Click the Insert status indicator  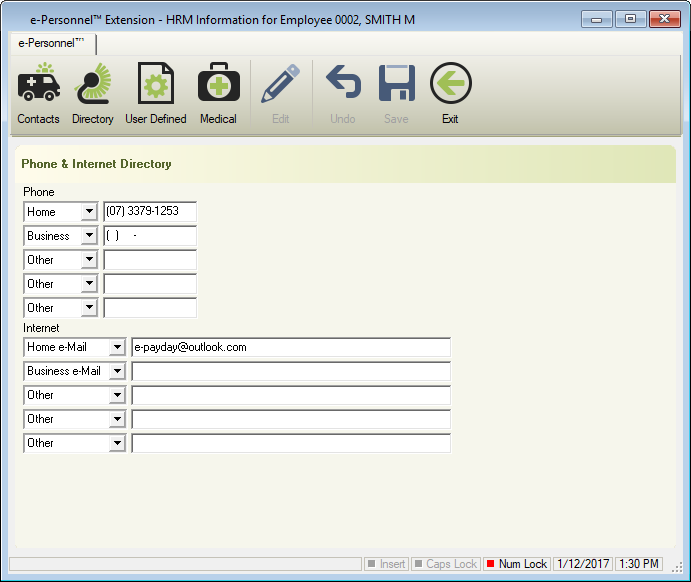click(386, 564)
